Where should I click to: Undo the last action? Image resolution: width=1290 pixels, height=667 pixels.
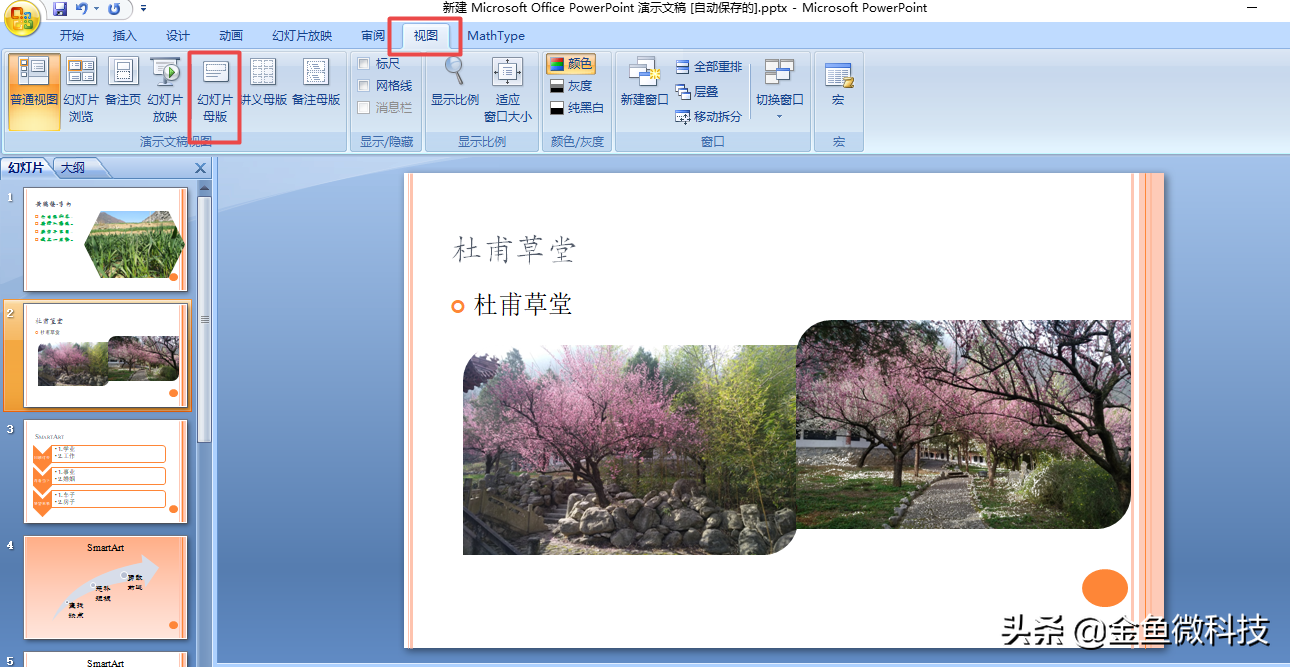point(81,9)
